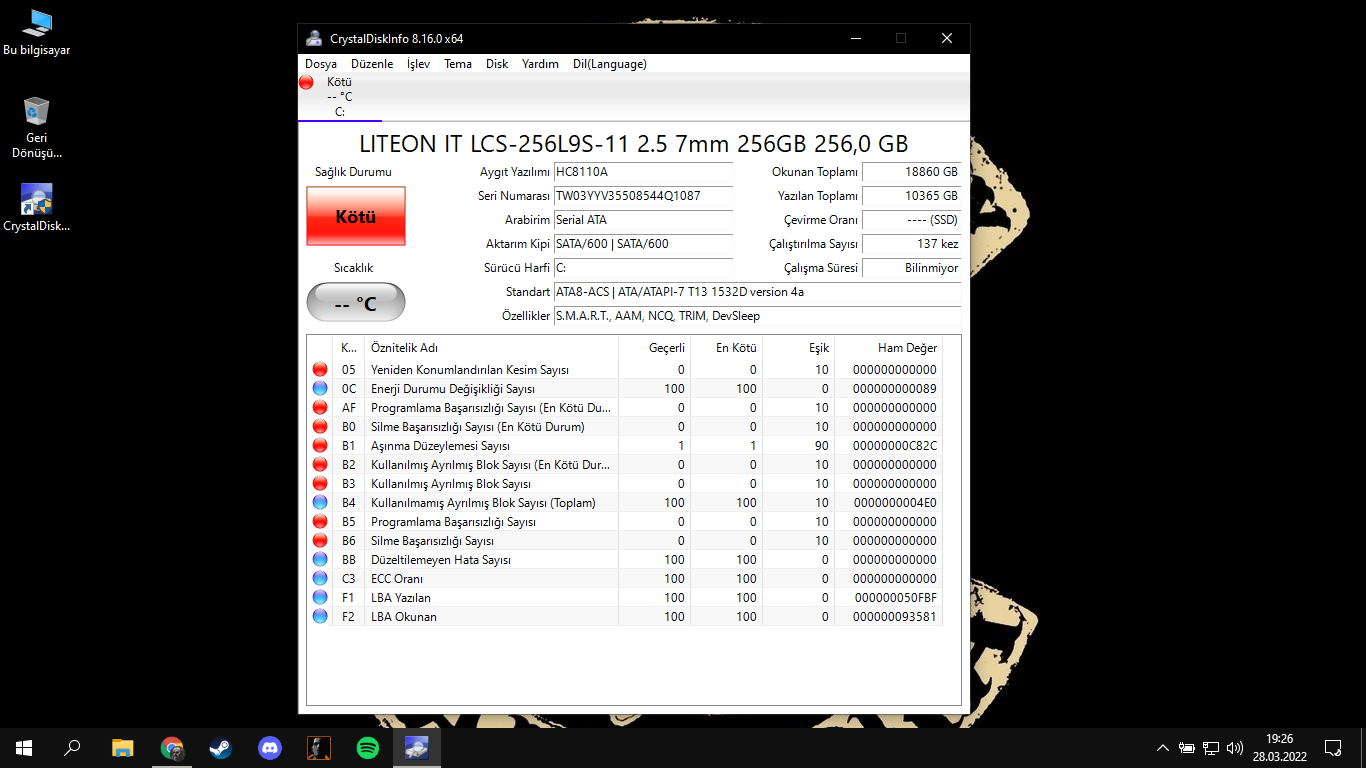The width and height of the screenshot is (1366, 768).
Task: Open Steam from the taskbar
Action: (220, 748)
